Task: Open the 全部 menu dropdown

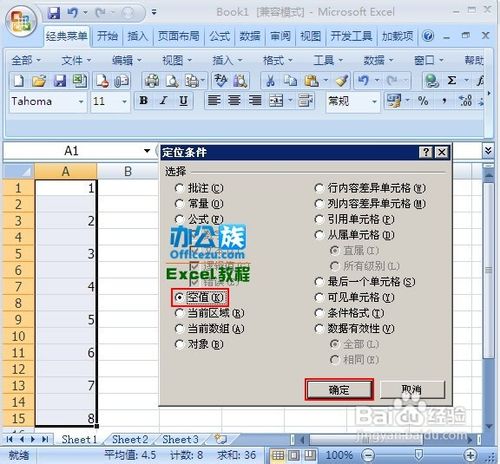Action: point(26,60)
